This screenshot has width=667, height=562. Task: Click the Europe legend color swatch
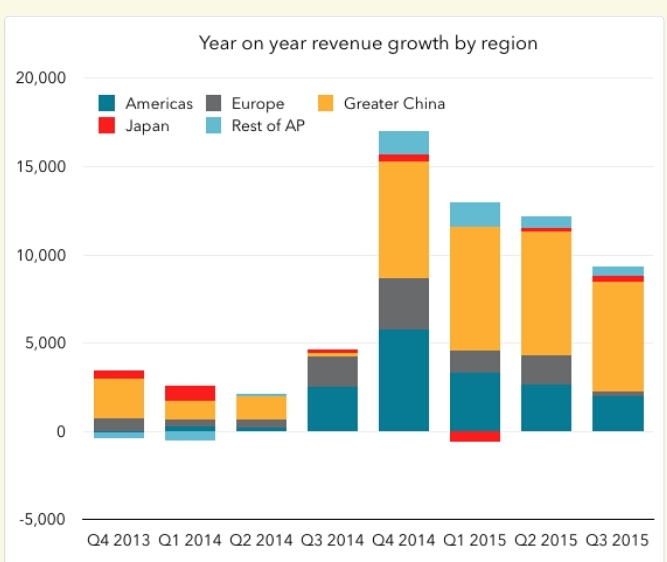coord(214,103)
